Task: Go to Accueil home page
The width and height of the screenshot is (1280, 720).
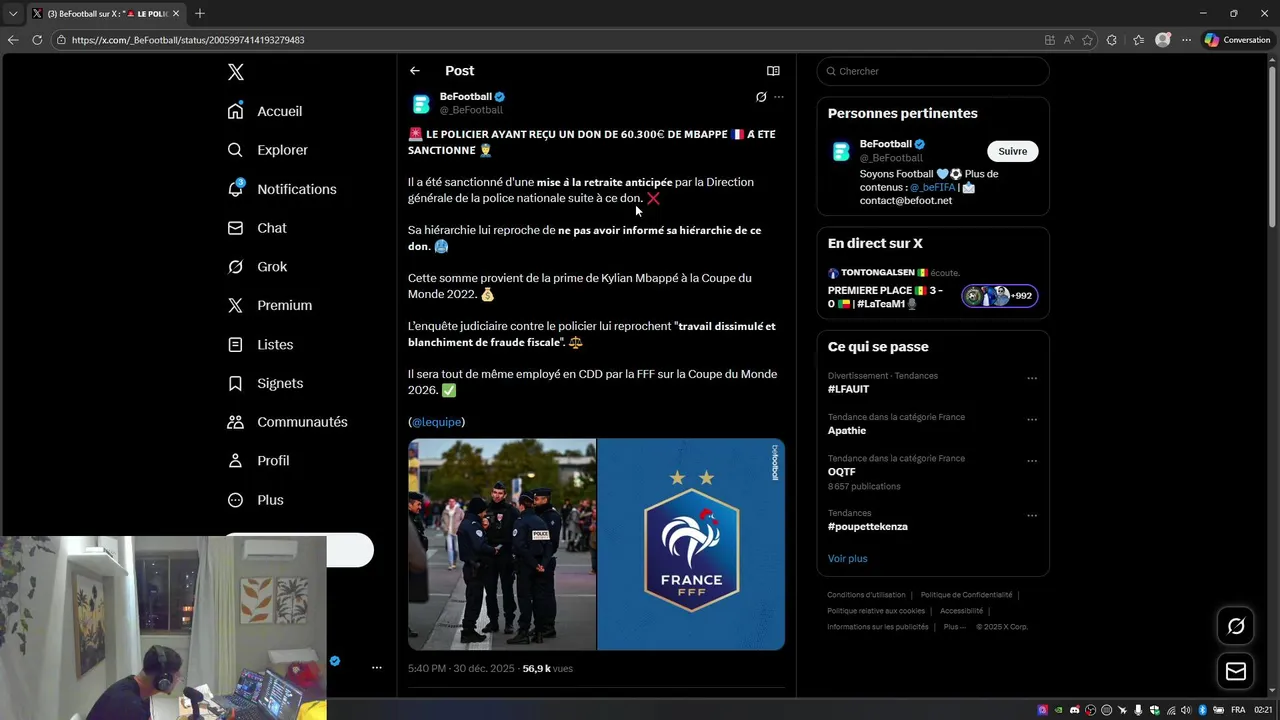Action: [x=265, y=111]
